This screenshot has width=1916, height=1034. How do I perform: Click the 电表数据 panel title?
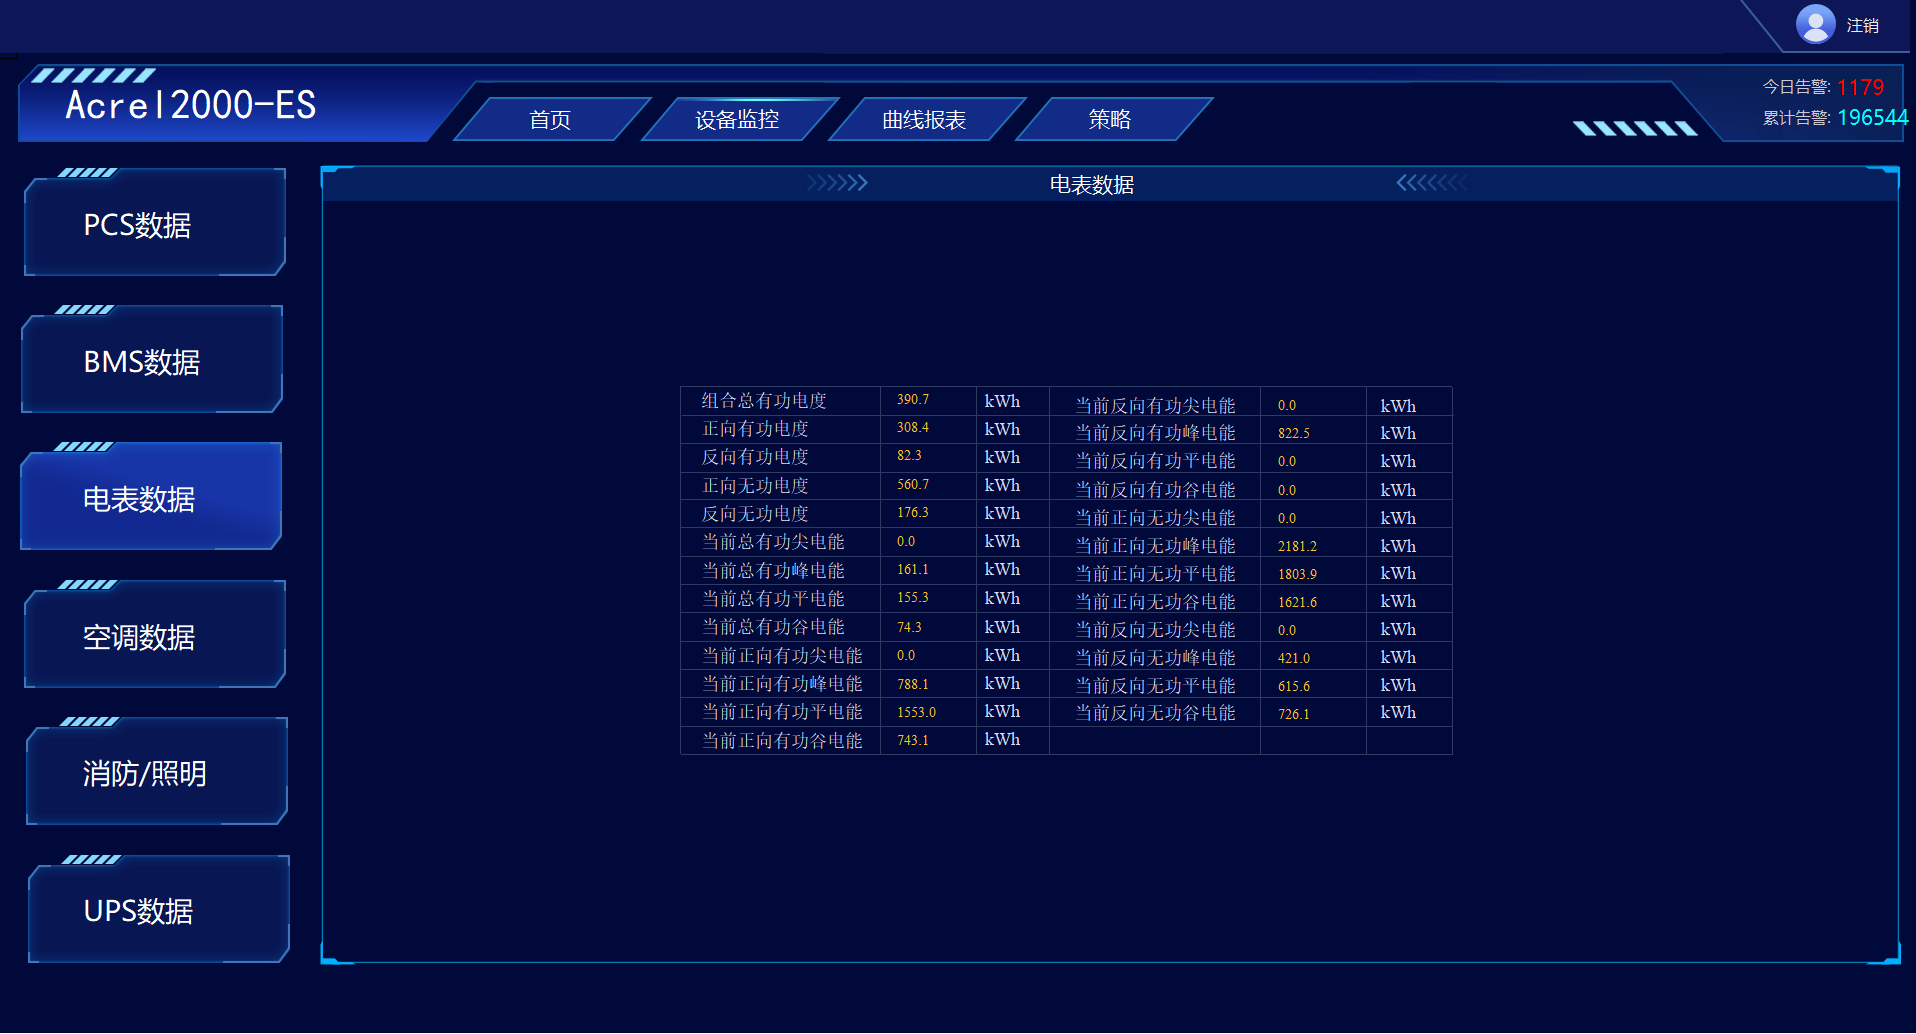(1092, 184)
